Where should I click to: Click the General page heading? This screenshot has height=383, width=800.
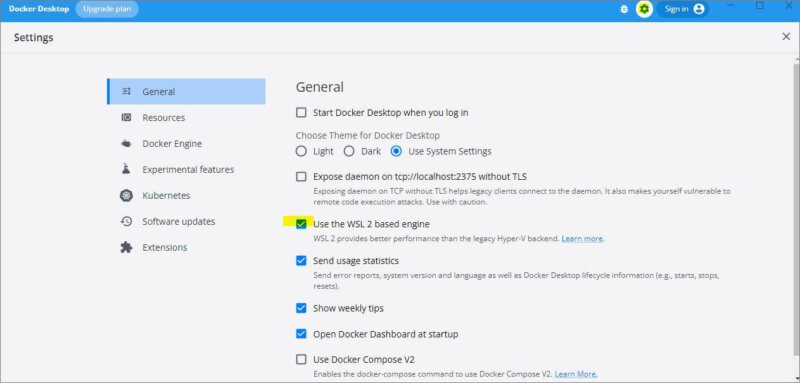[320, 87]
